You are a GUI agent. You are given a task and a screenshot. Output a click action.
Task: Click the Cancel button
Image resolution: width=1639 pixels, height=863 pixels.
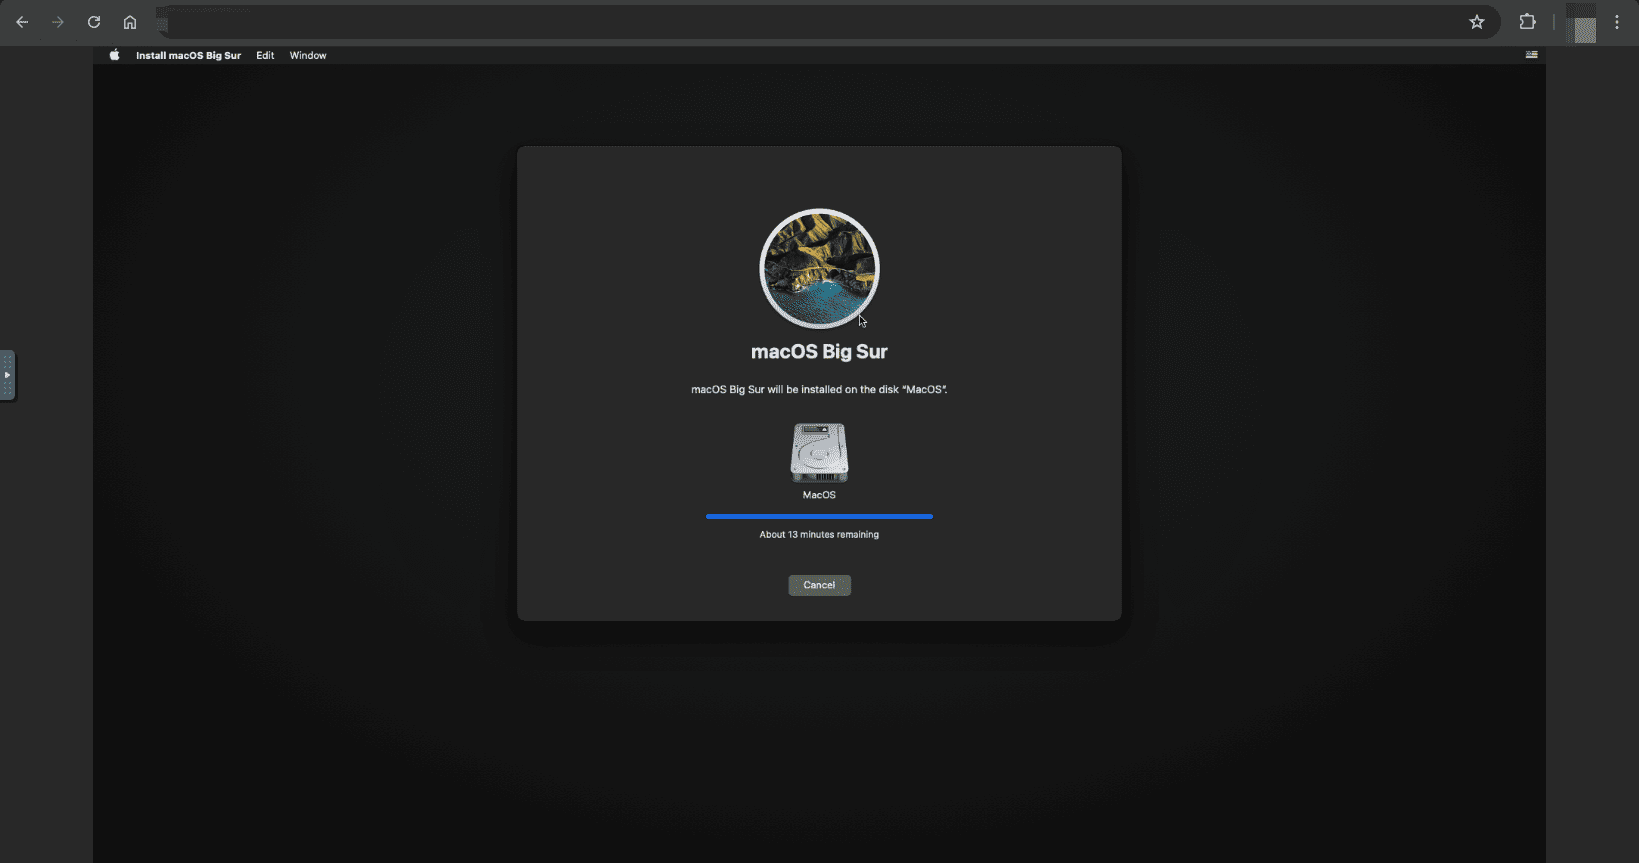pos(819,585)
